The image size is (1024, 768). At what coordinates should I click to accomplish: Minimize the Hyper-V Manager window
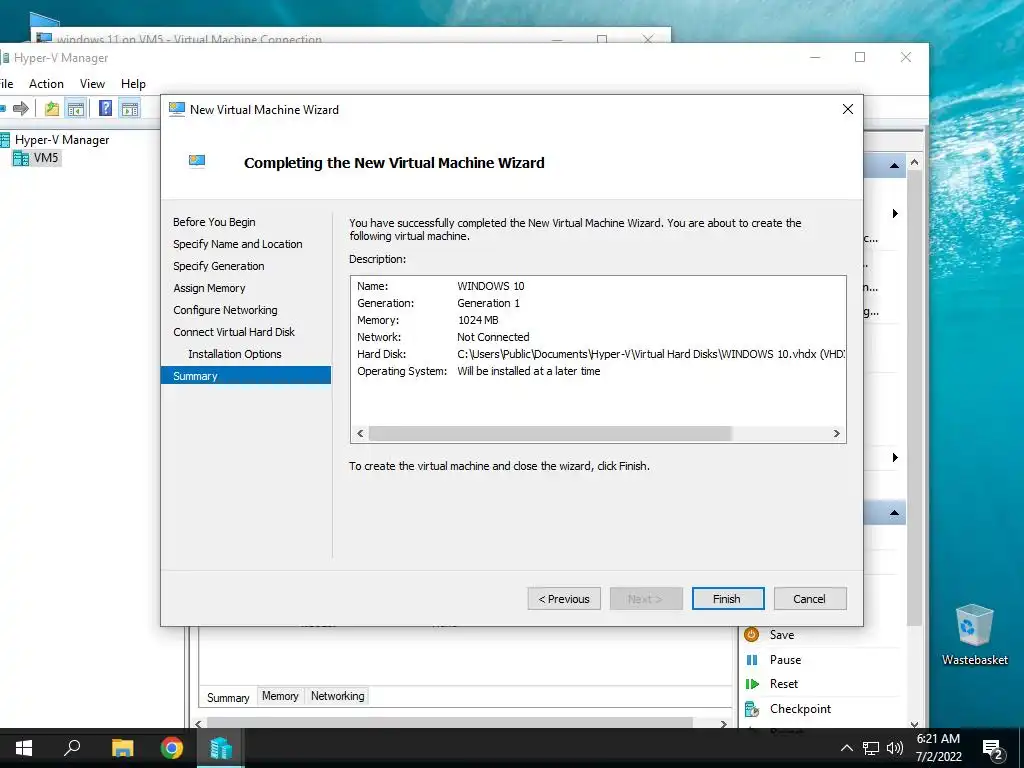coord(815,57)
